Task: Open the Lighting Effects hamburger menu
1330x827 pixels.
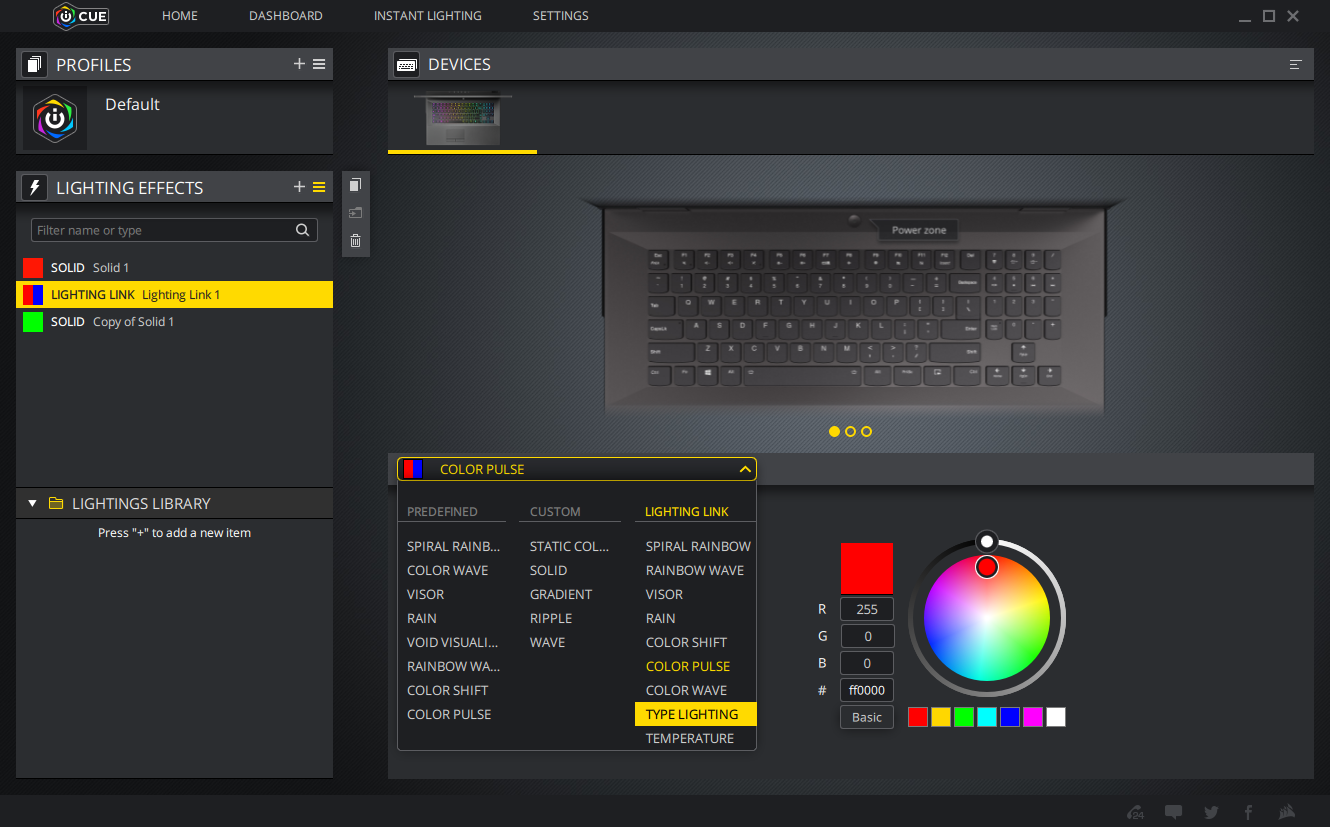Action: (319, 187)
